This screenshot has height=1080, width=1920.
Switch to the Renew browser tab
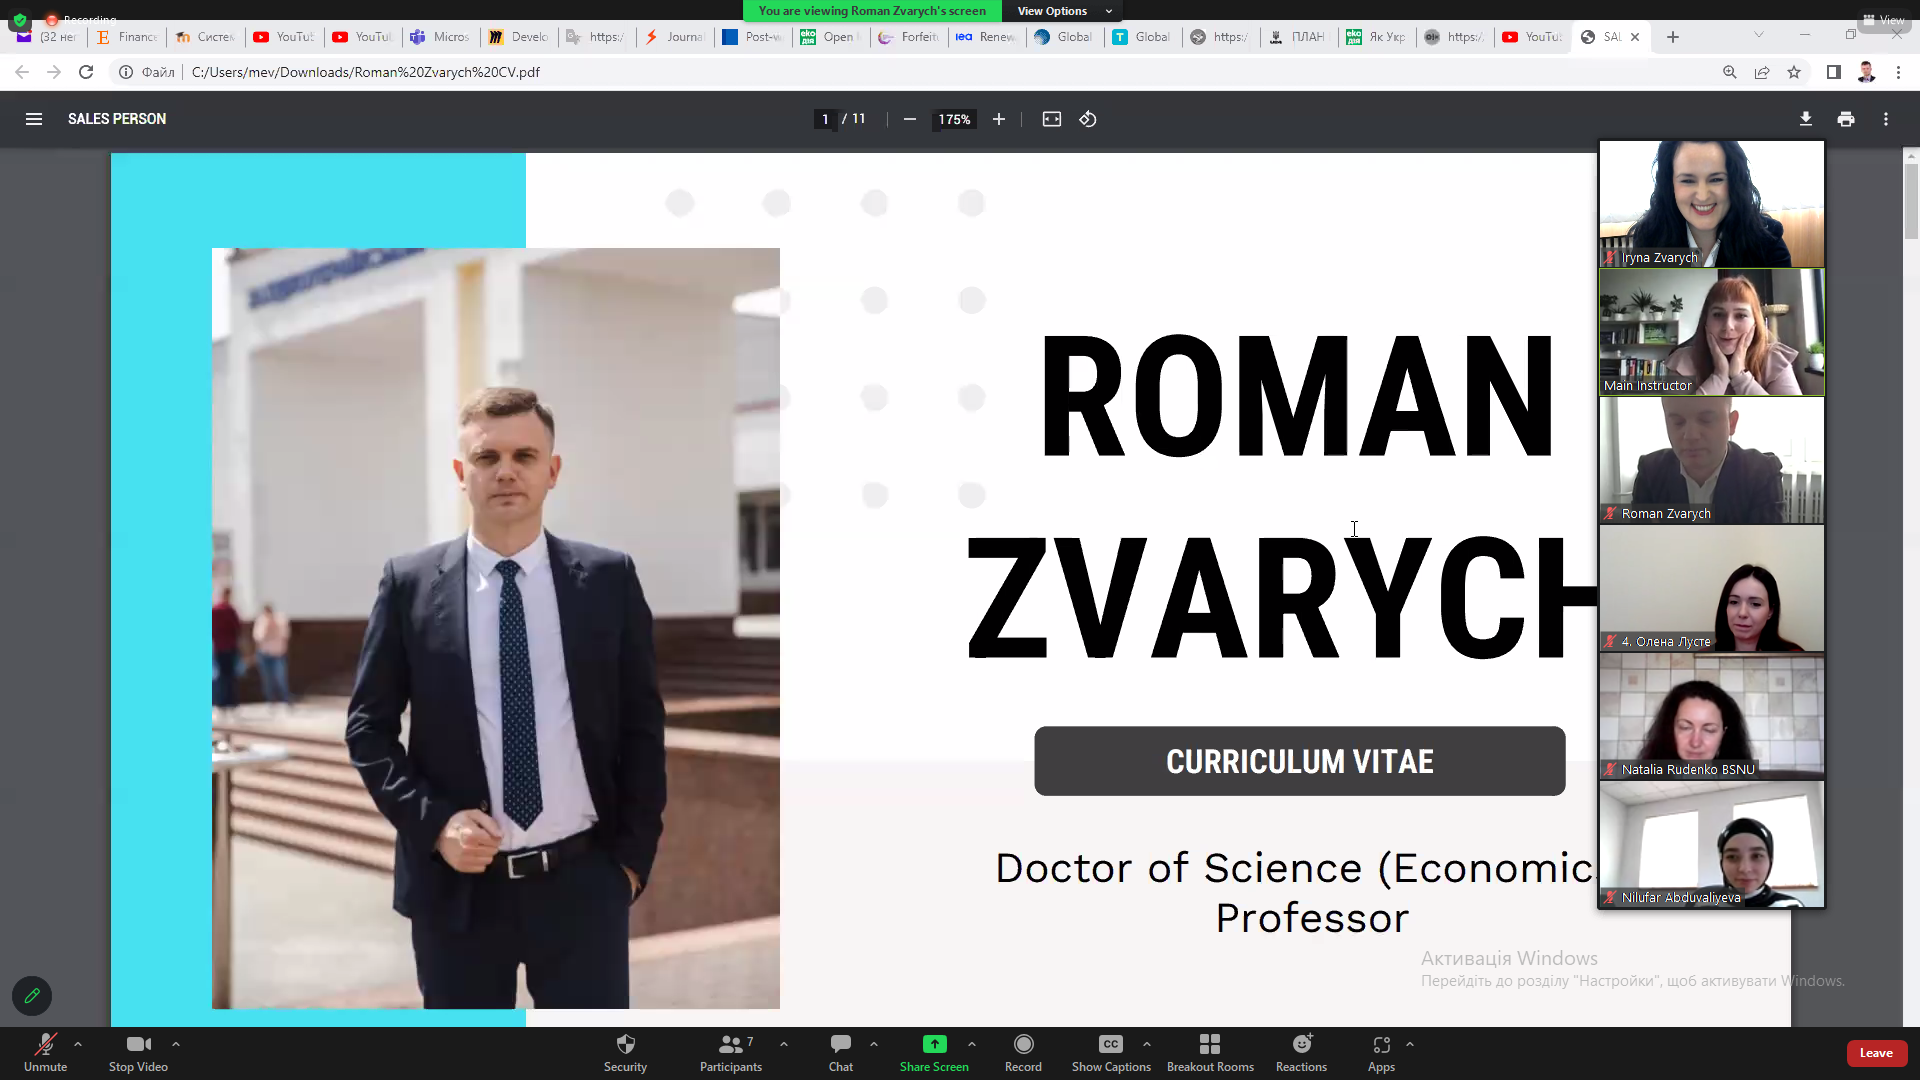pos(987,37)
